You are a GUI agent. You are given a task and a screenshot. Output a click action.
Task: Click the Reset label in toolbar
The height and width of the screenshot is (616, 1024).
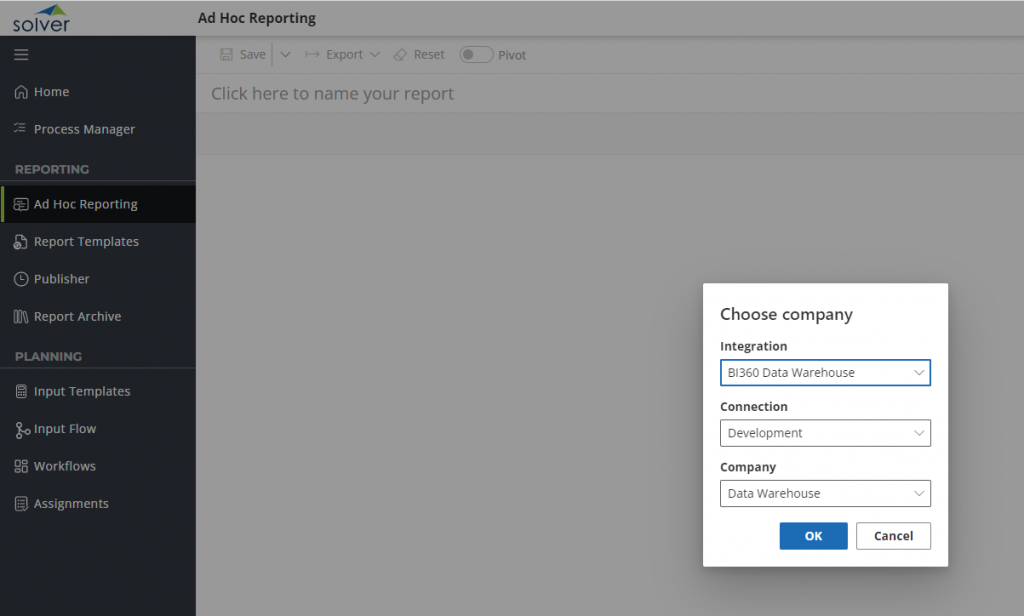[x=429, y=55]
